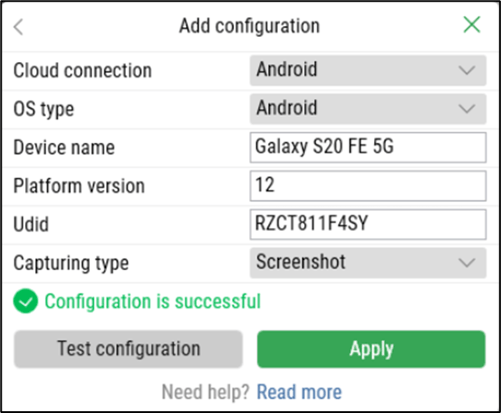Click the OS type chevron arrow
This screenshot has width=501, height=413.
(x=467, y=109)
